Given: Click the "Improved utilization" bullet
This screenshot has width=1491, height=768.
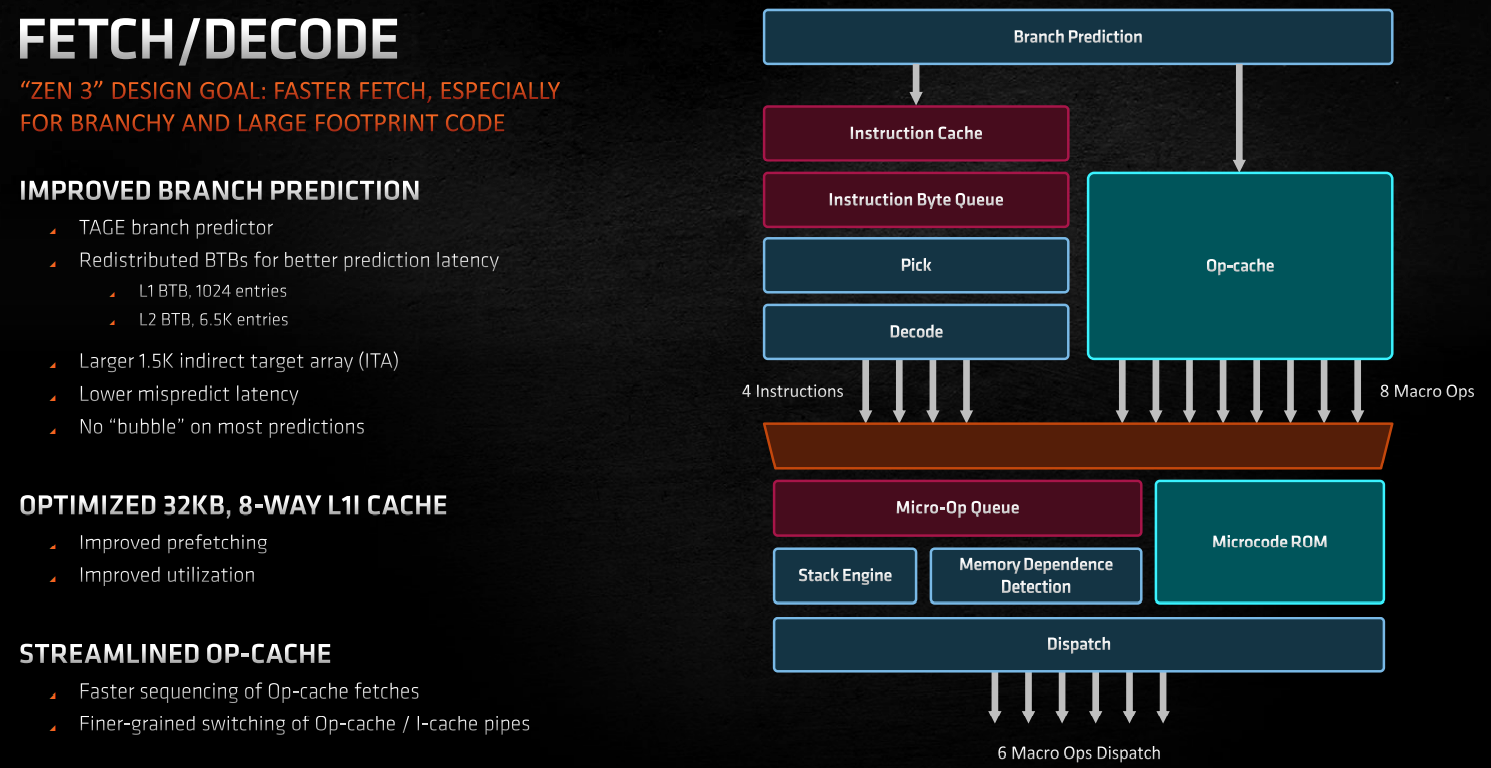Looking at the screenshot, I should coord(167,575).
